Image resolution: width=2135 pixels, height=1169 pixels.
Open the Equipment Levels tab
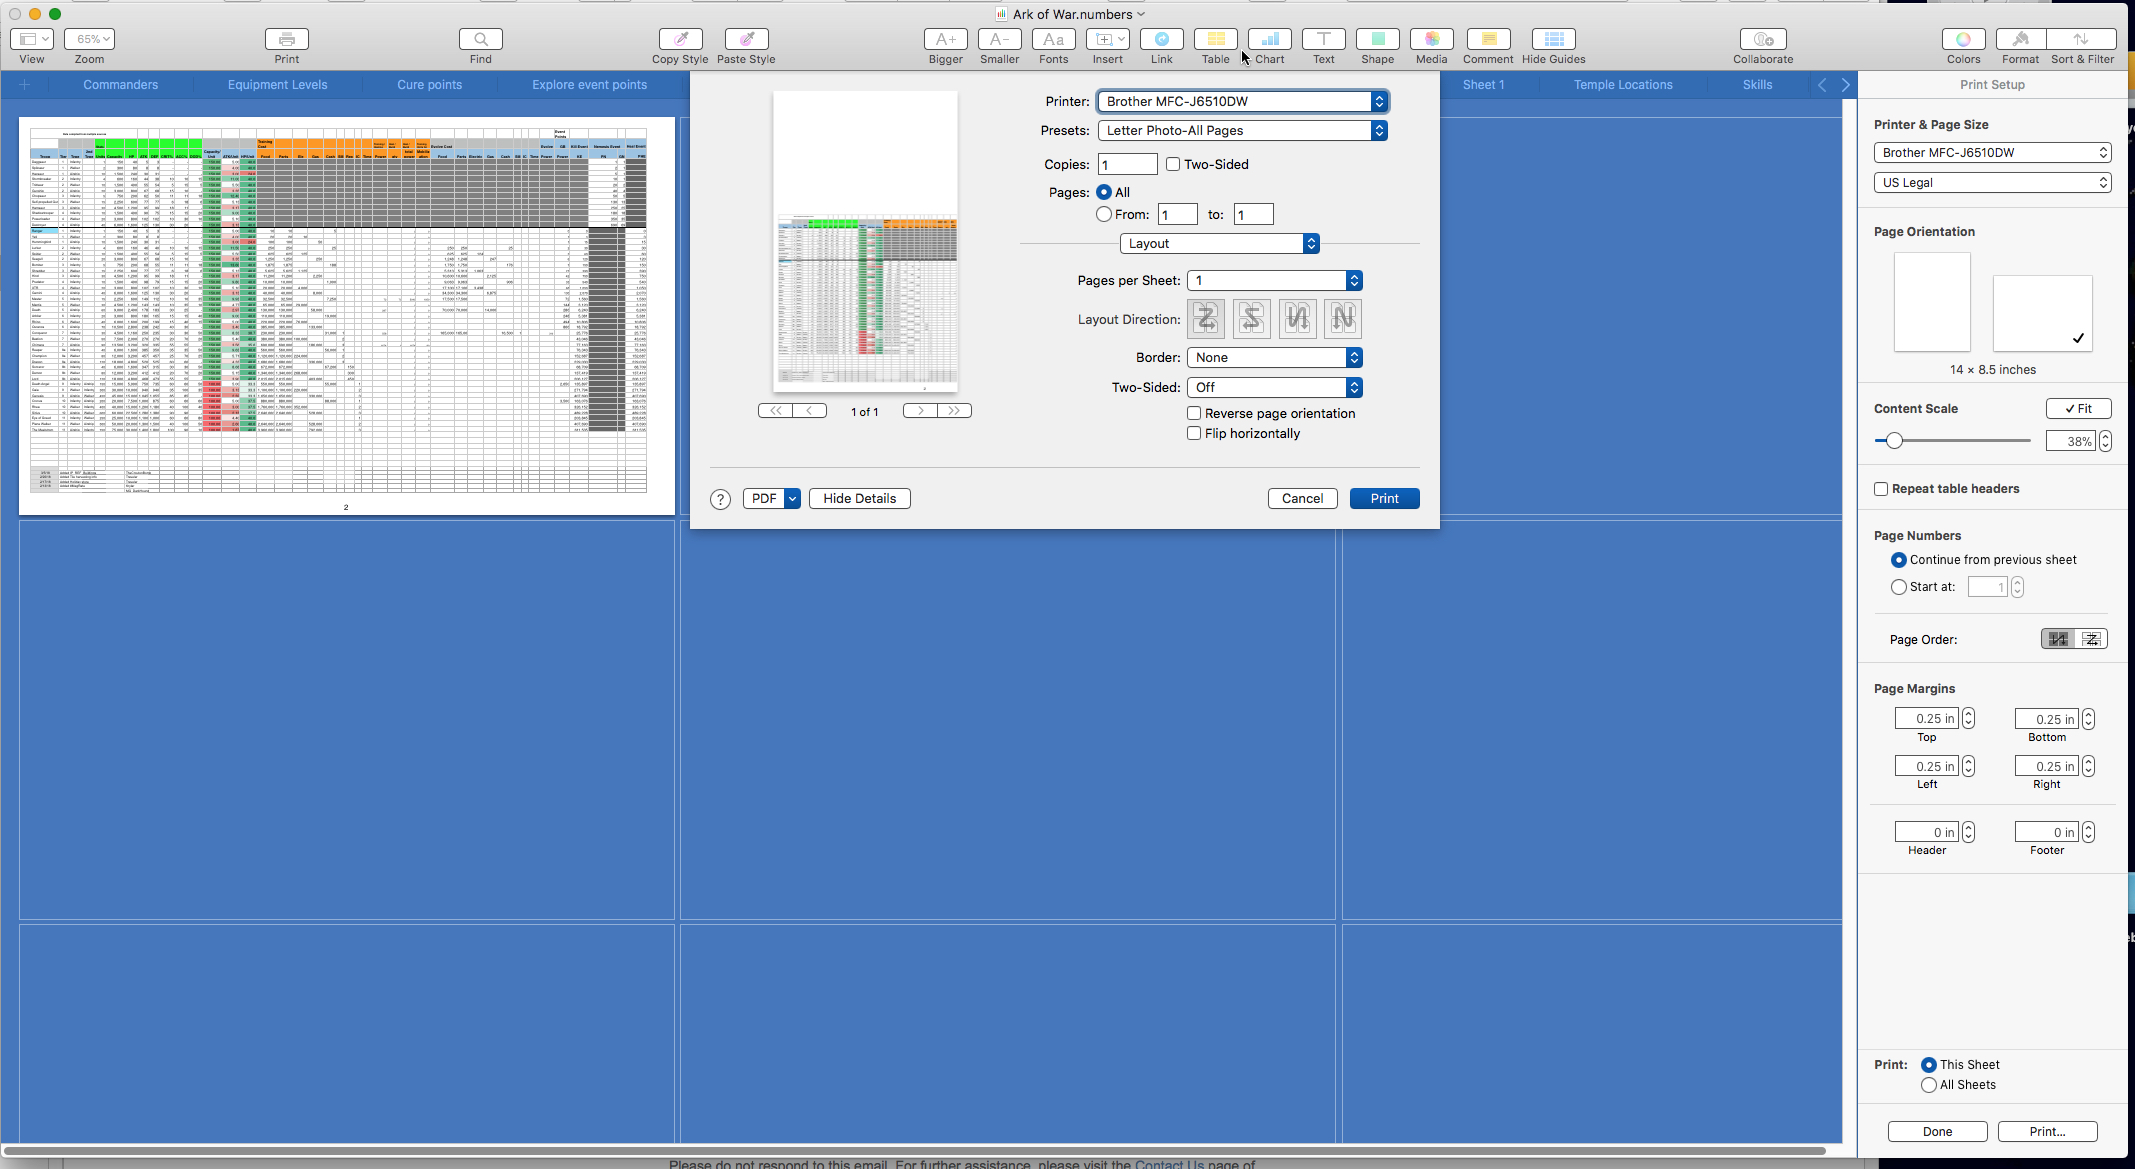click(277, 85)
